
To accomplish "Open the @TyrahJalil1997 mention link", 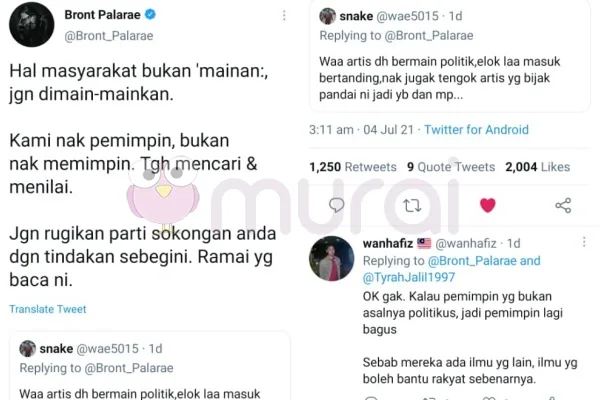I will click(409, 277).
